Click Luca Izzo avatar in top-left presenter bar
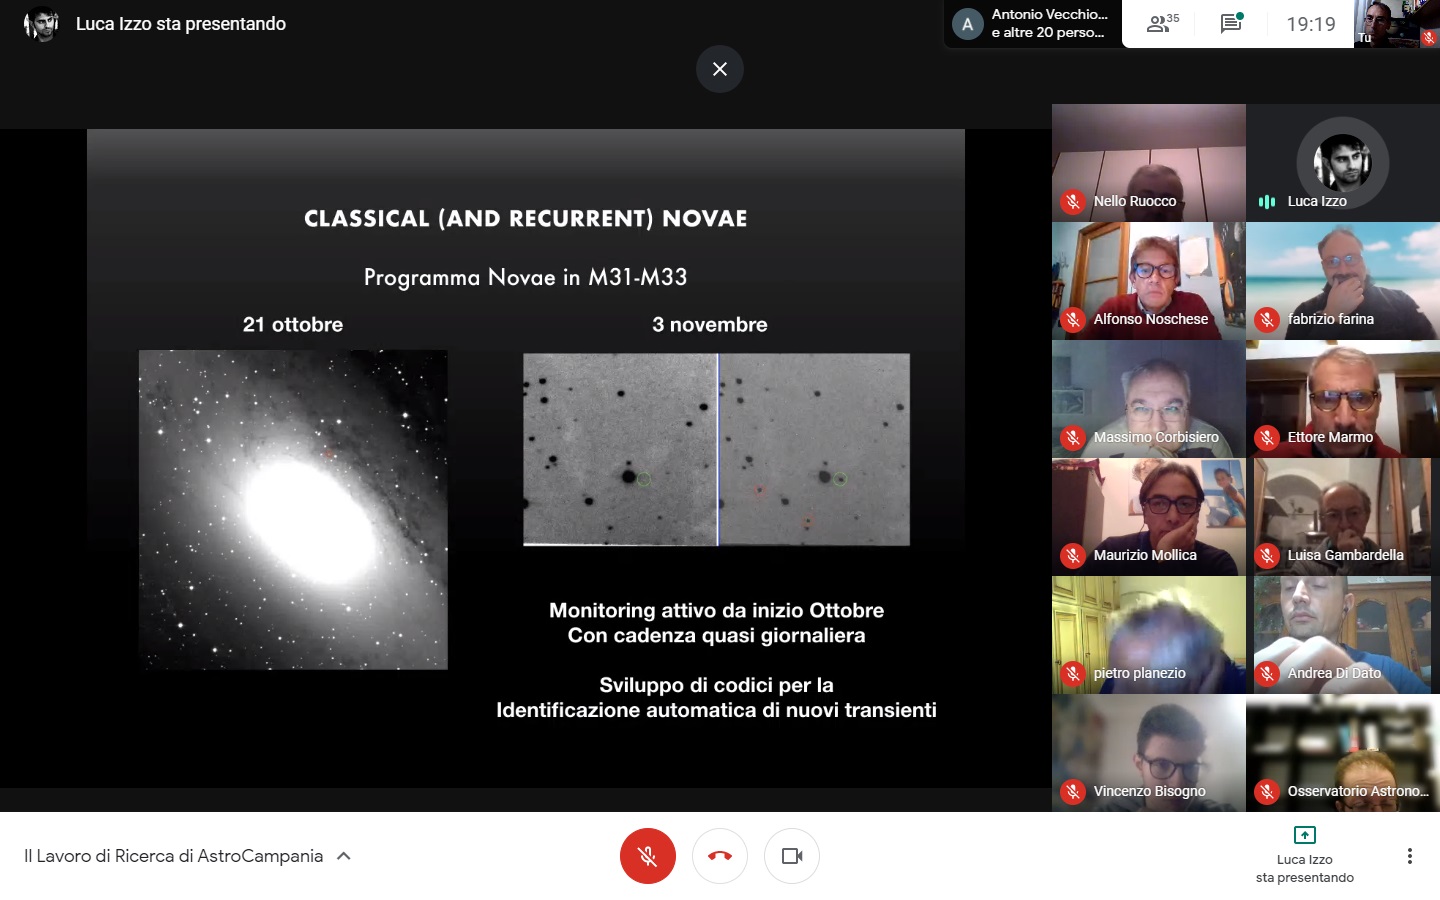The image size is (1440, 900). coord(40,24)
